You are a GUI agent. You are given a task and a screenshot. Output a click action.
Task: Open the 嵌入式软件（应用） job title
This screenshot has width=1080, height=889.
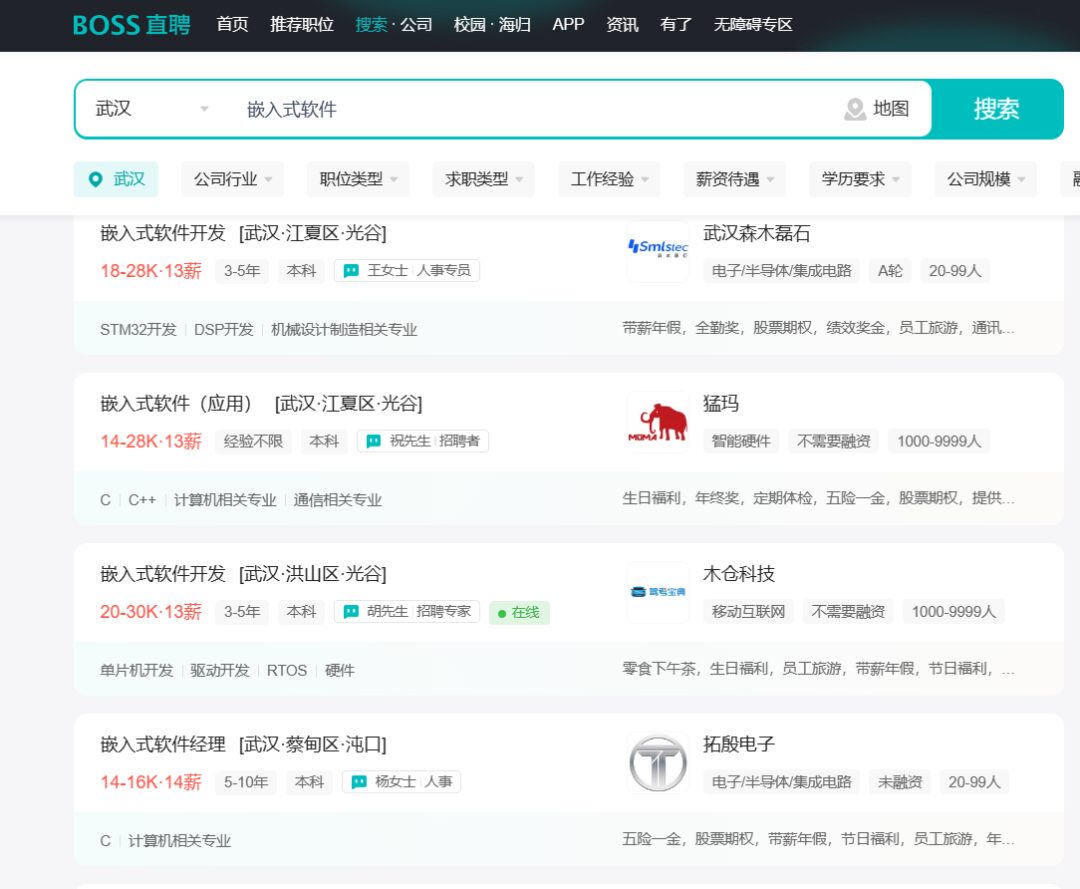point(261,403)
